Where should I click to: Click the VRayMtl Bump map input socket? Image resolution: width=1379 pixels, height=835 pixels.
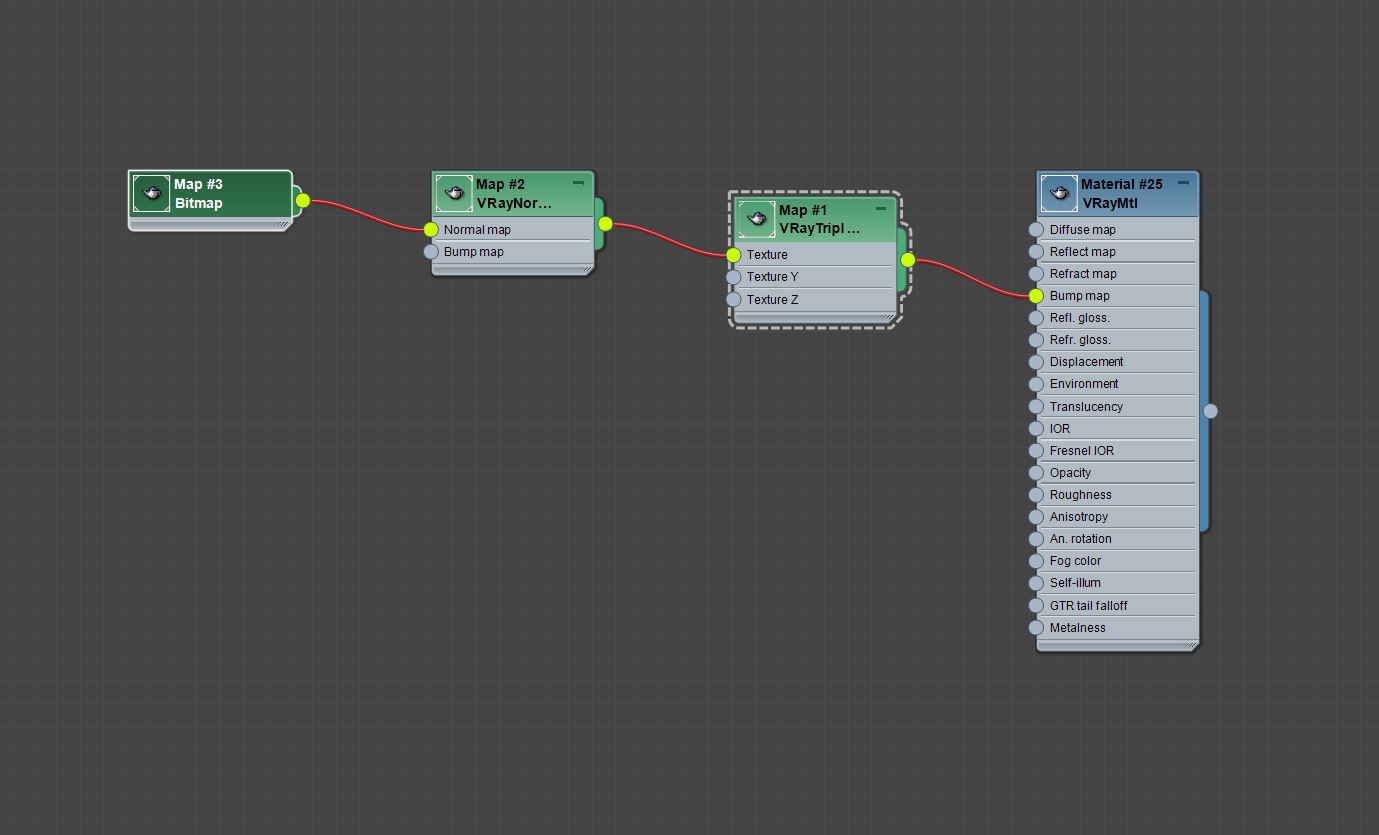point(1036,296)
